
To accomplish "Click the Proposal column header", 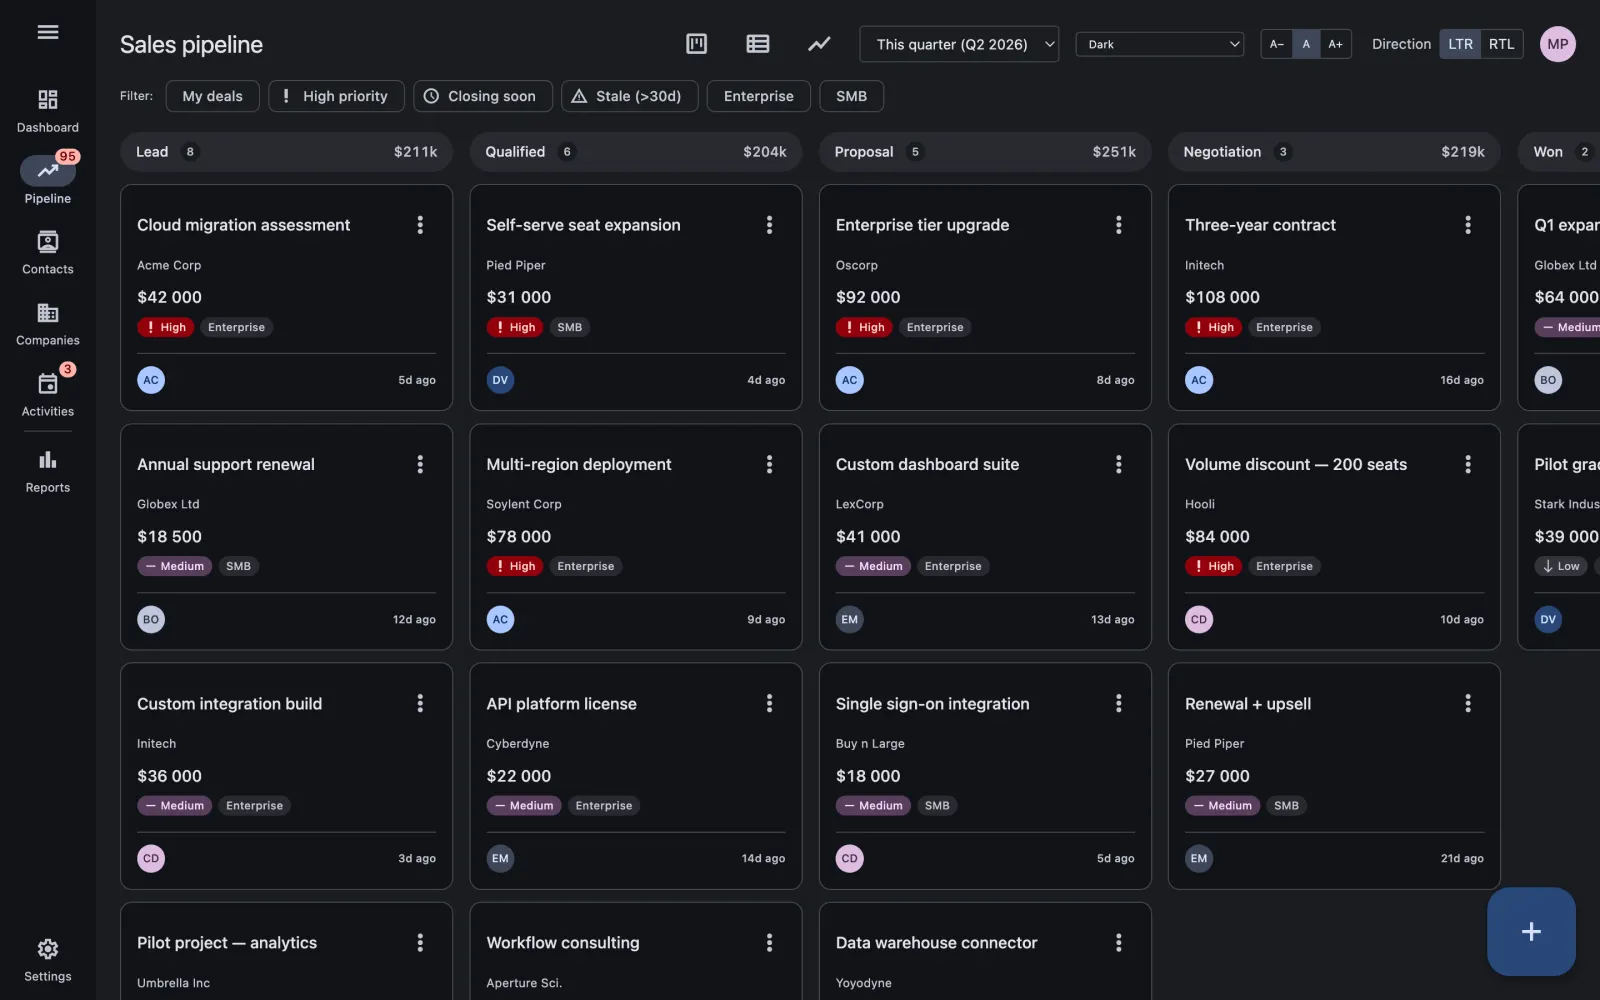I will pos(985,152).
